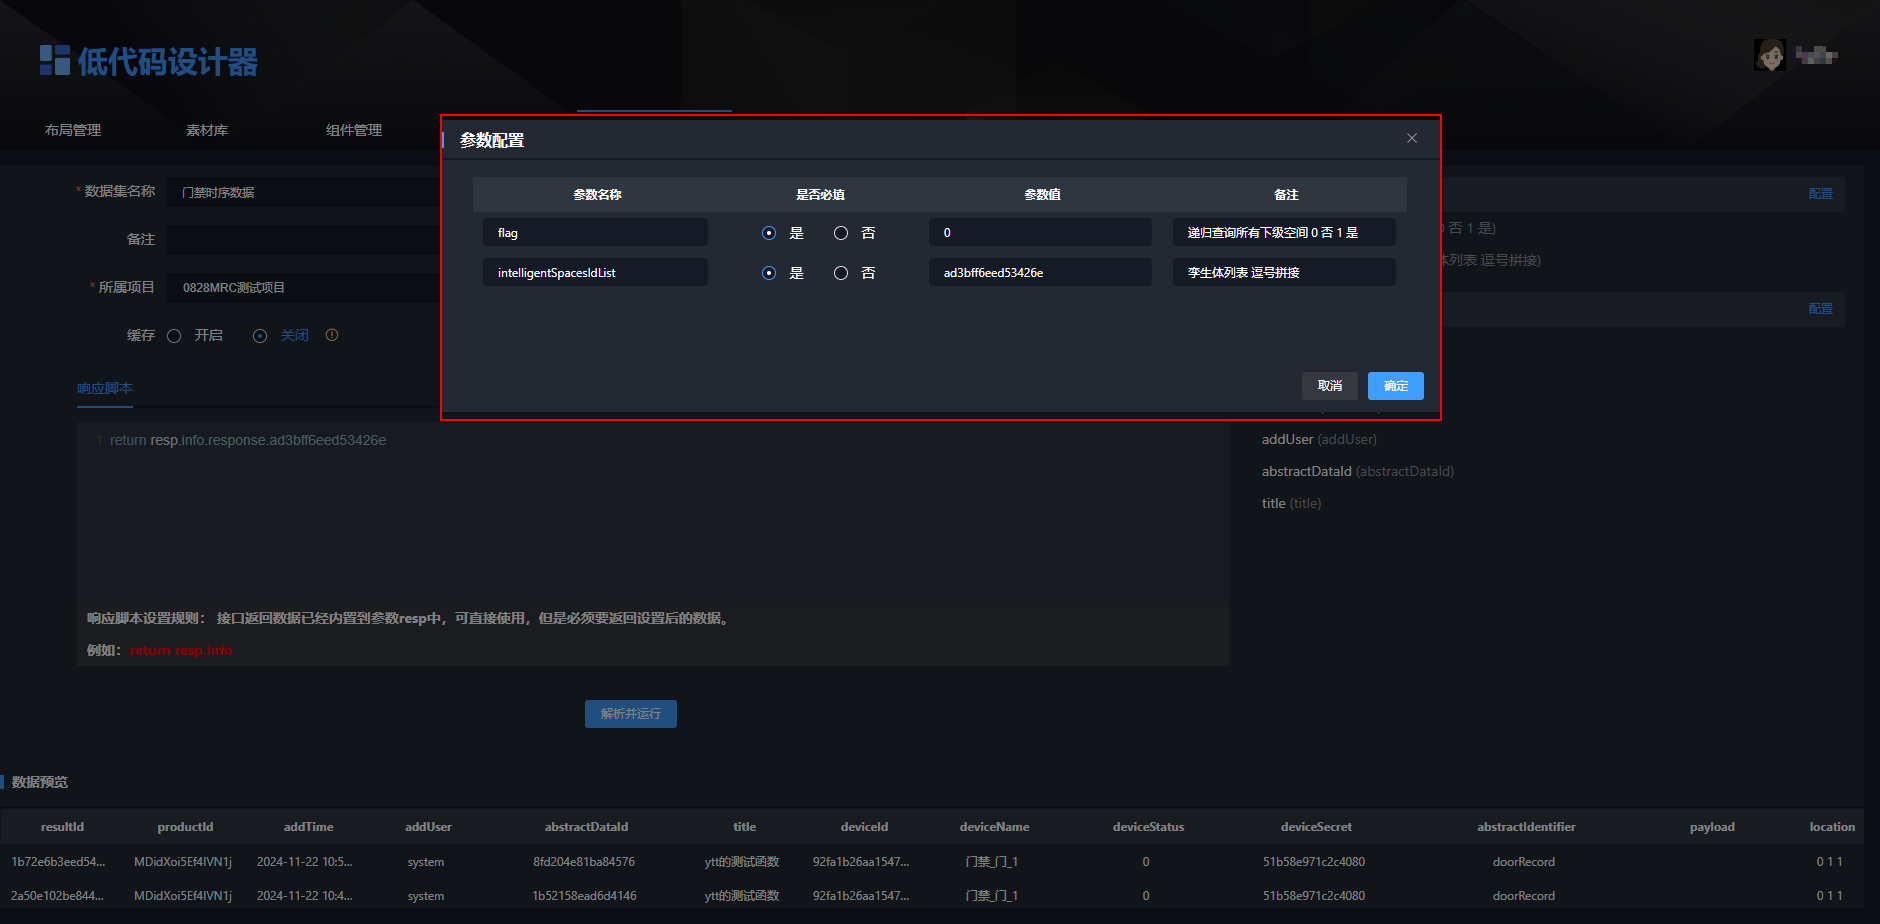Open the 素材库 menu
The image size is (1880, 924).
pyautogui.click(x=207, y=130)
